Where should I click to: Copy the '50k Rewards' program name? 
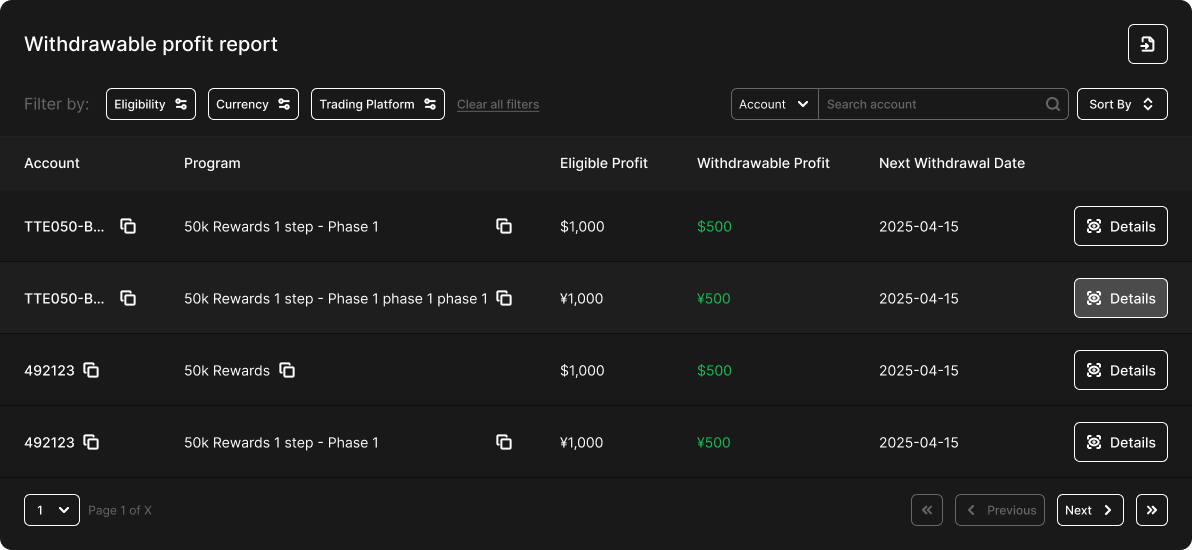click(287, 370)
